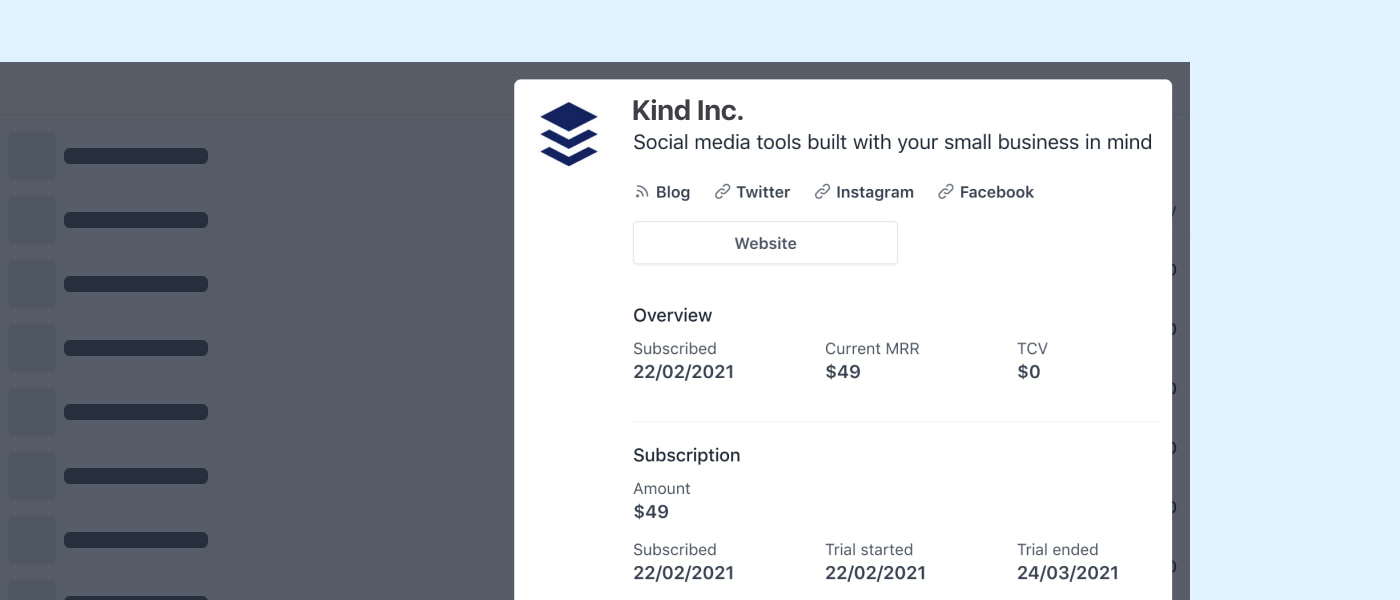Select the Trial started date value
The image size is (1400, 600).
click(875, 573)
